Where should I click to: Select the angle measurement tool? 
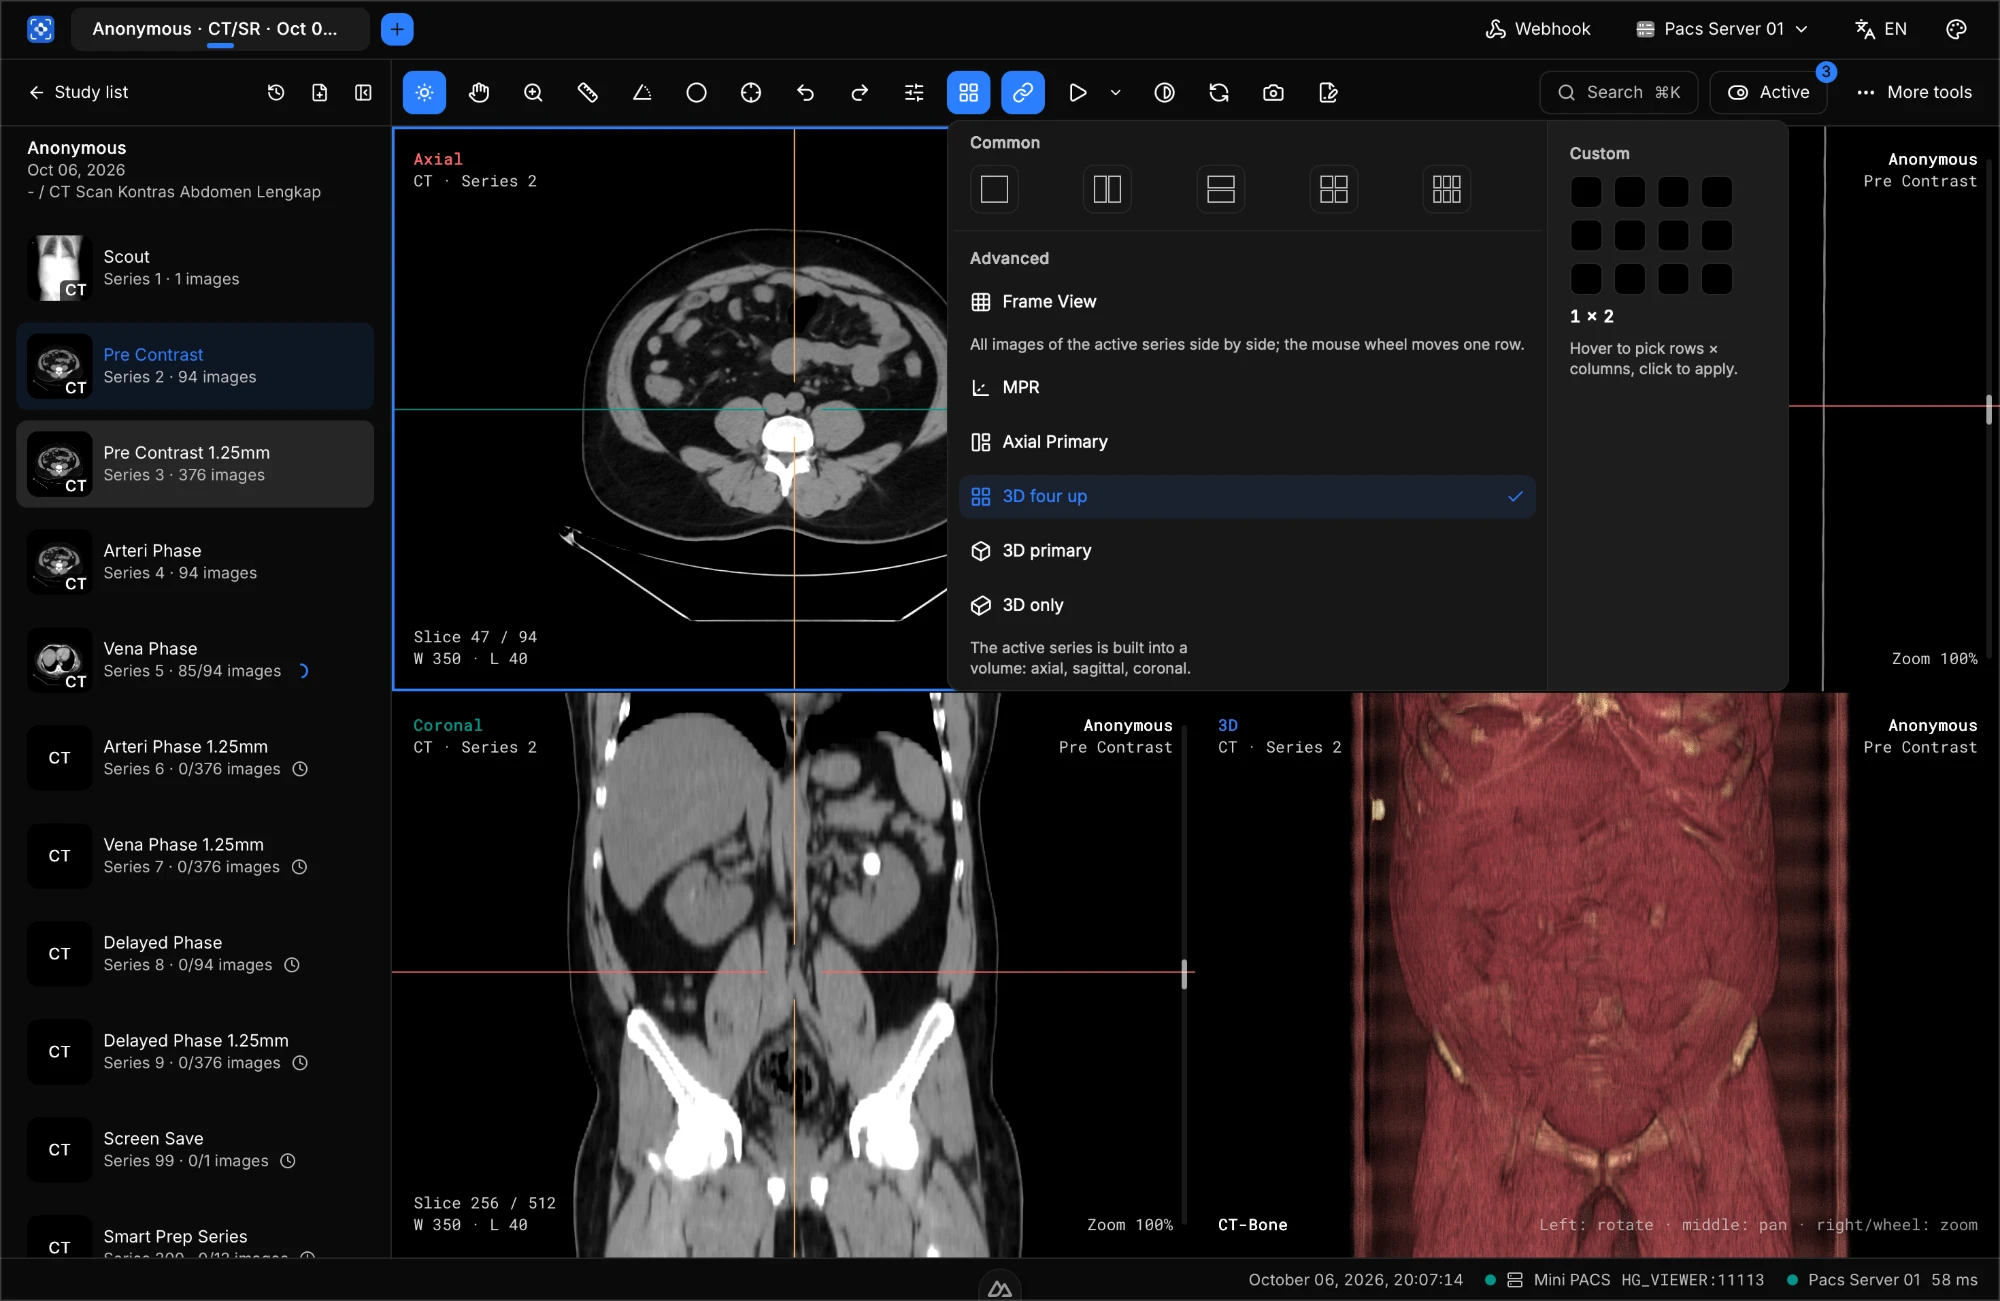tap(642, 93)
